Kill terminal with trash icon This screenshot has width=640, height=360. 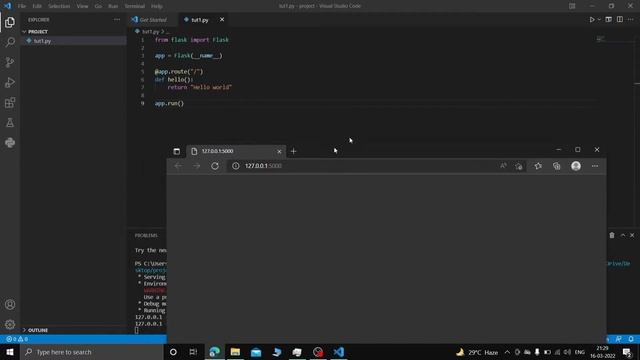[612, 235]
